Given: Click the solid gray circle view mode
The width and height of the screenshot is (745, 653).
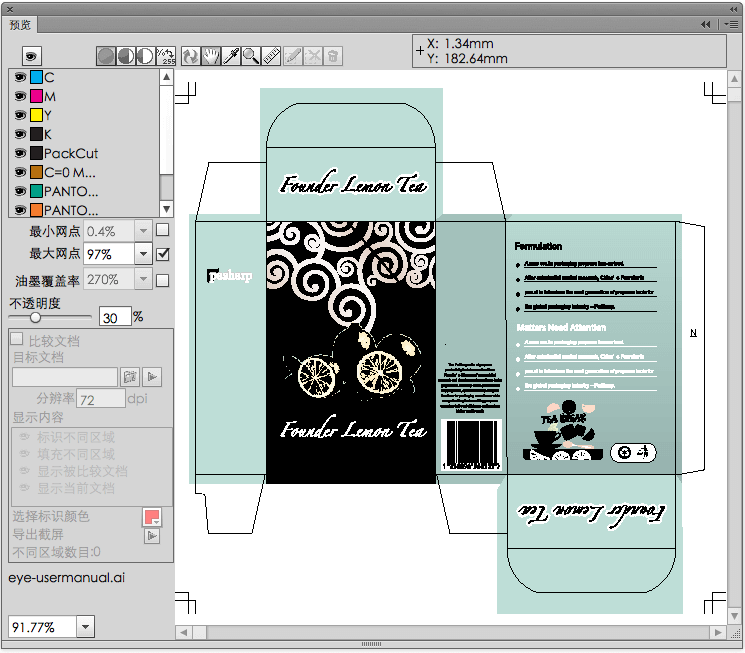Looking at the screenshot, I should [106, 56].
